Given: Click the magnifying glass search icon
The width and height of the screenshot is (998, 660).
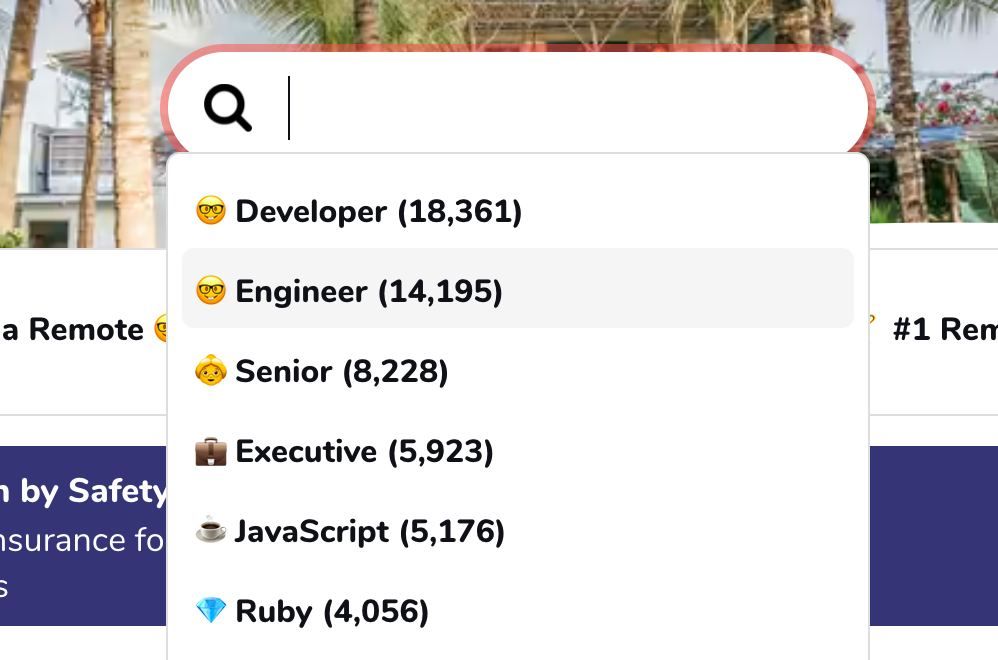Looking at the screenshot, I should (227, 107).
